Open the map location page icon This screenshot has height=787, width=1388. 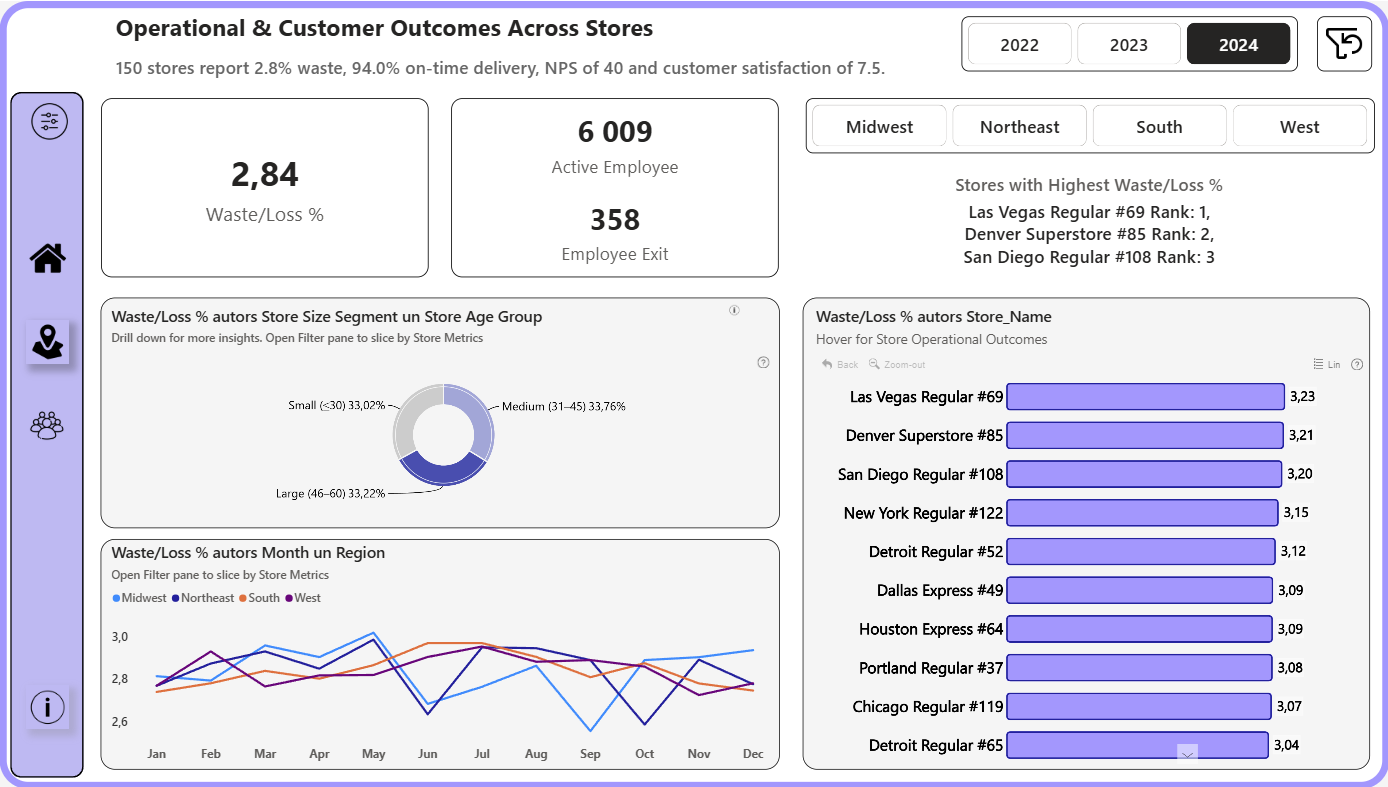(48, 342)
